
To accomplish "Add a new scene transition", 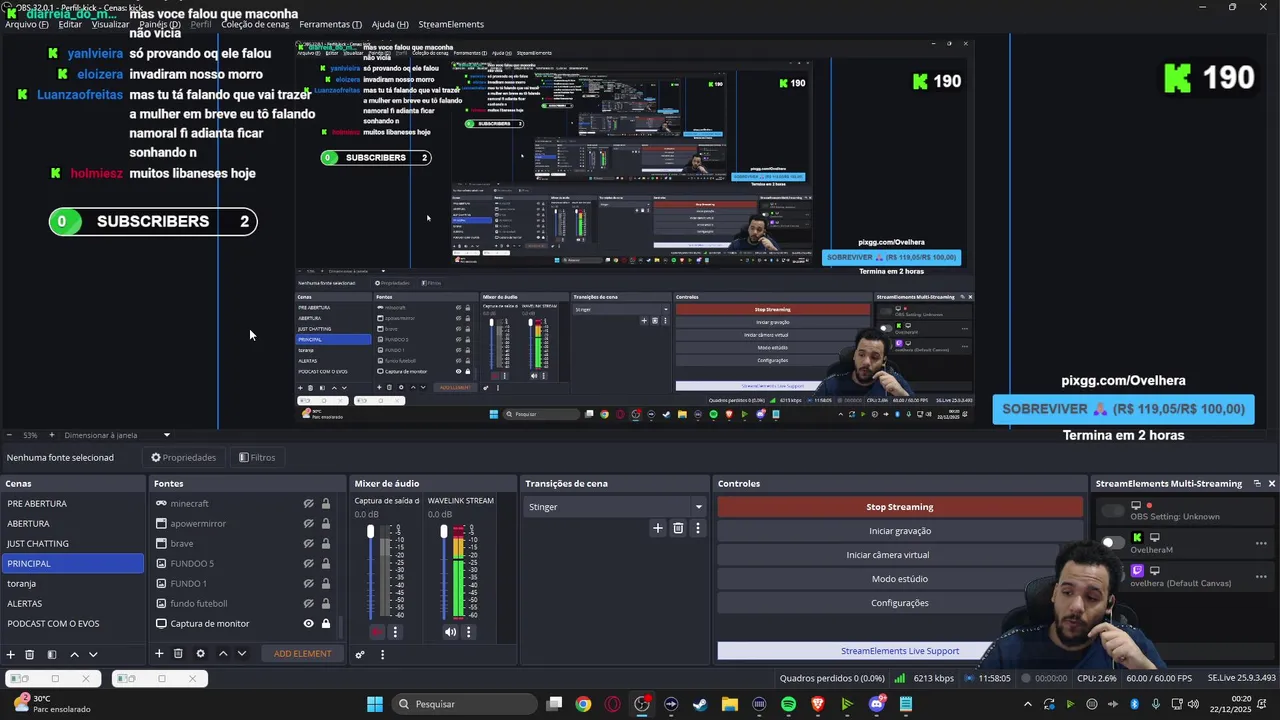I will click(657, 528).
